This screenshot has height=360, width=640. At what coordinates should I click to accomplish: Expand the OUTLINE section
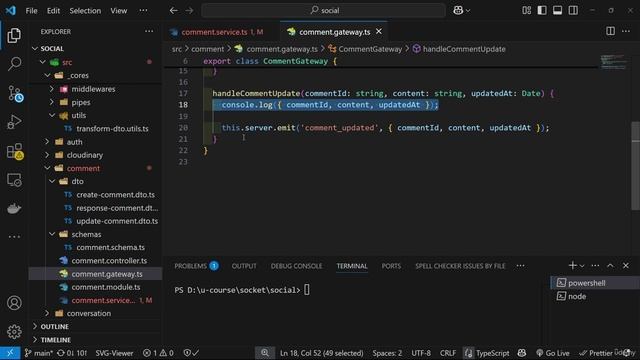(96, 327)
